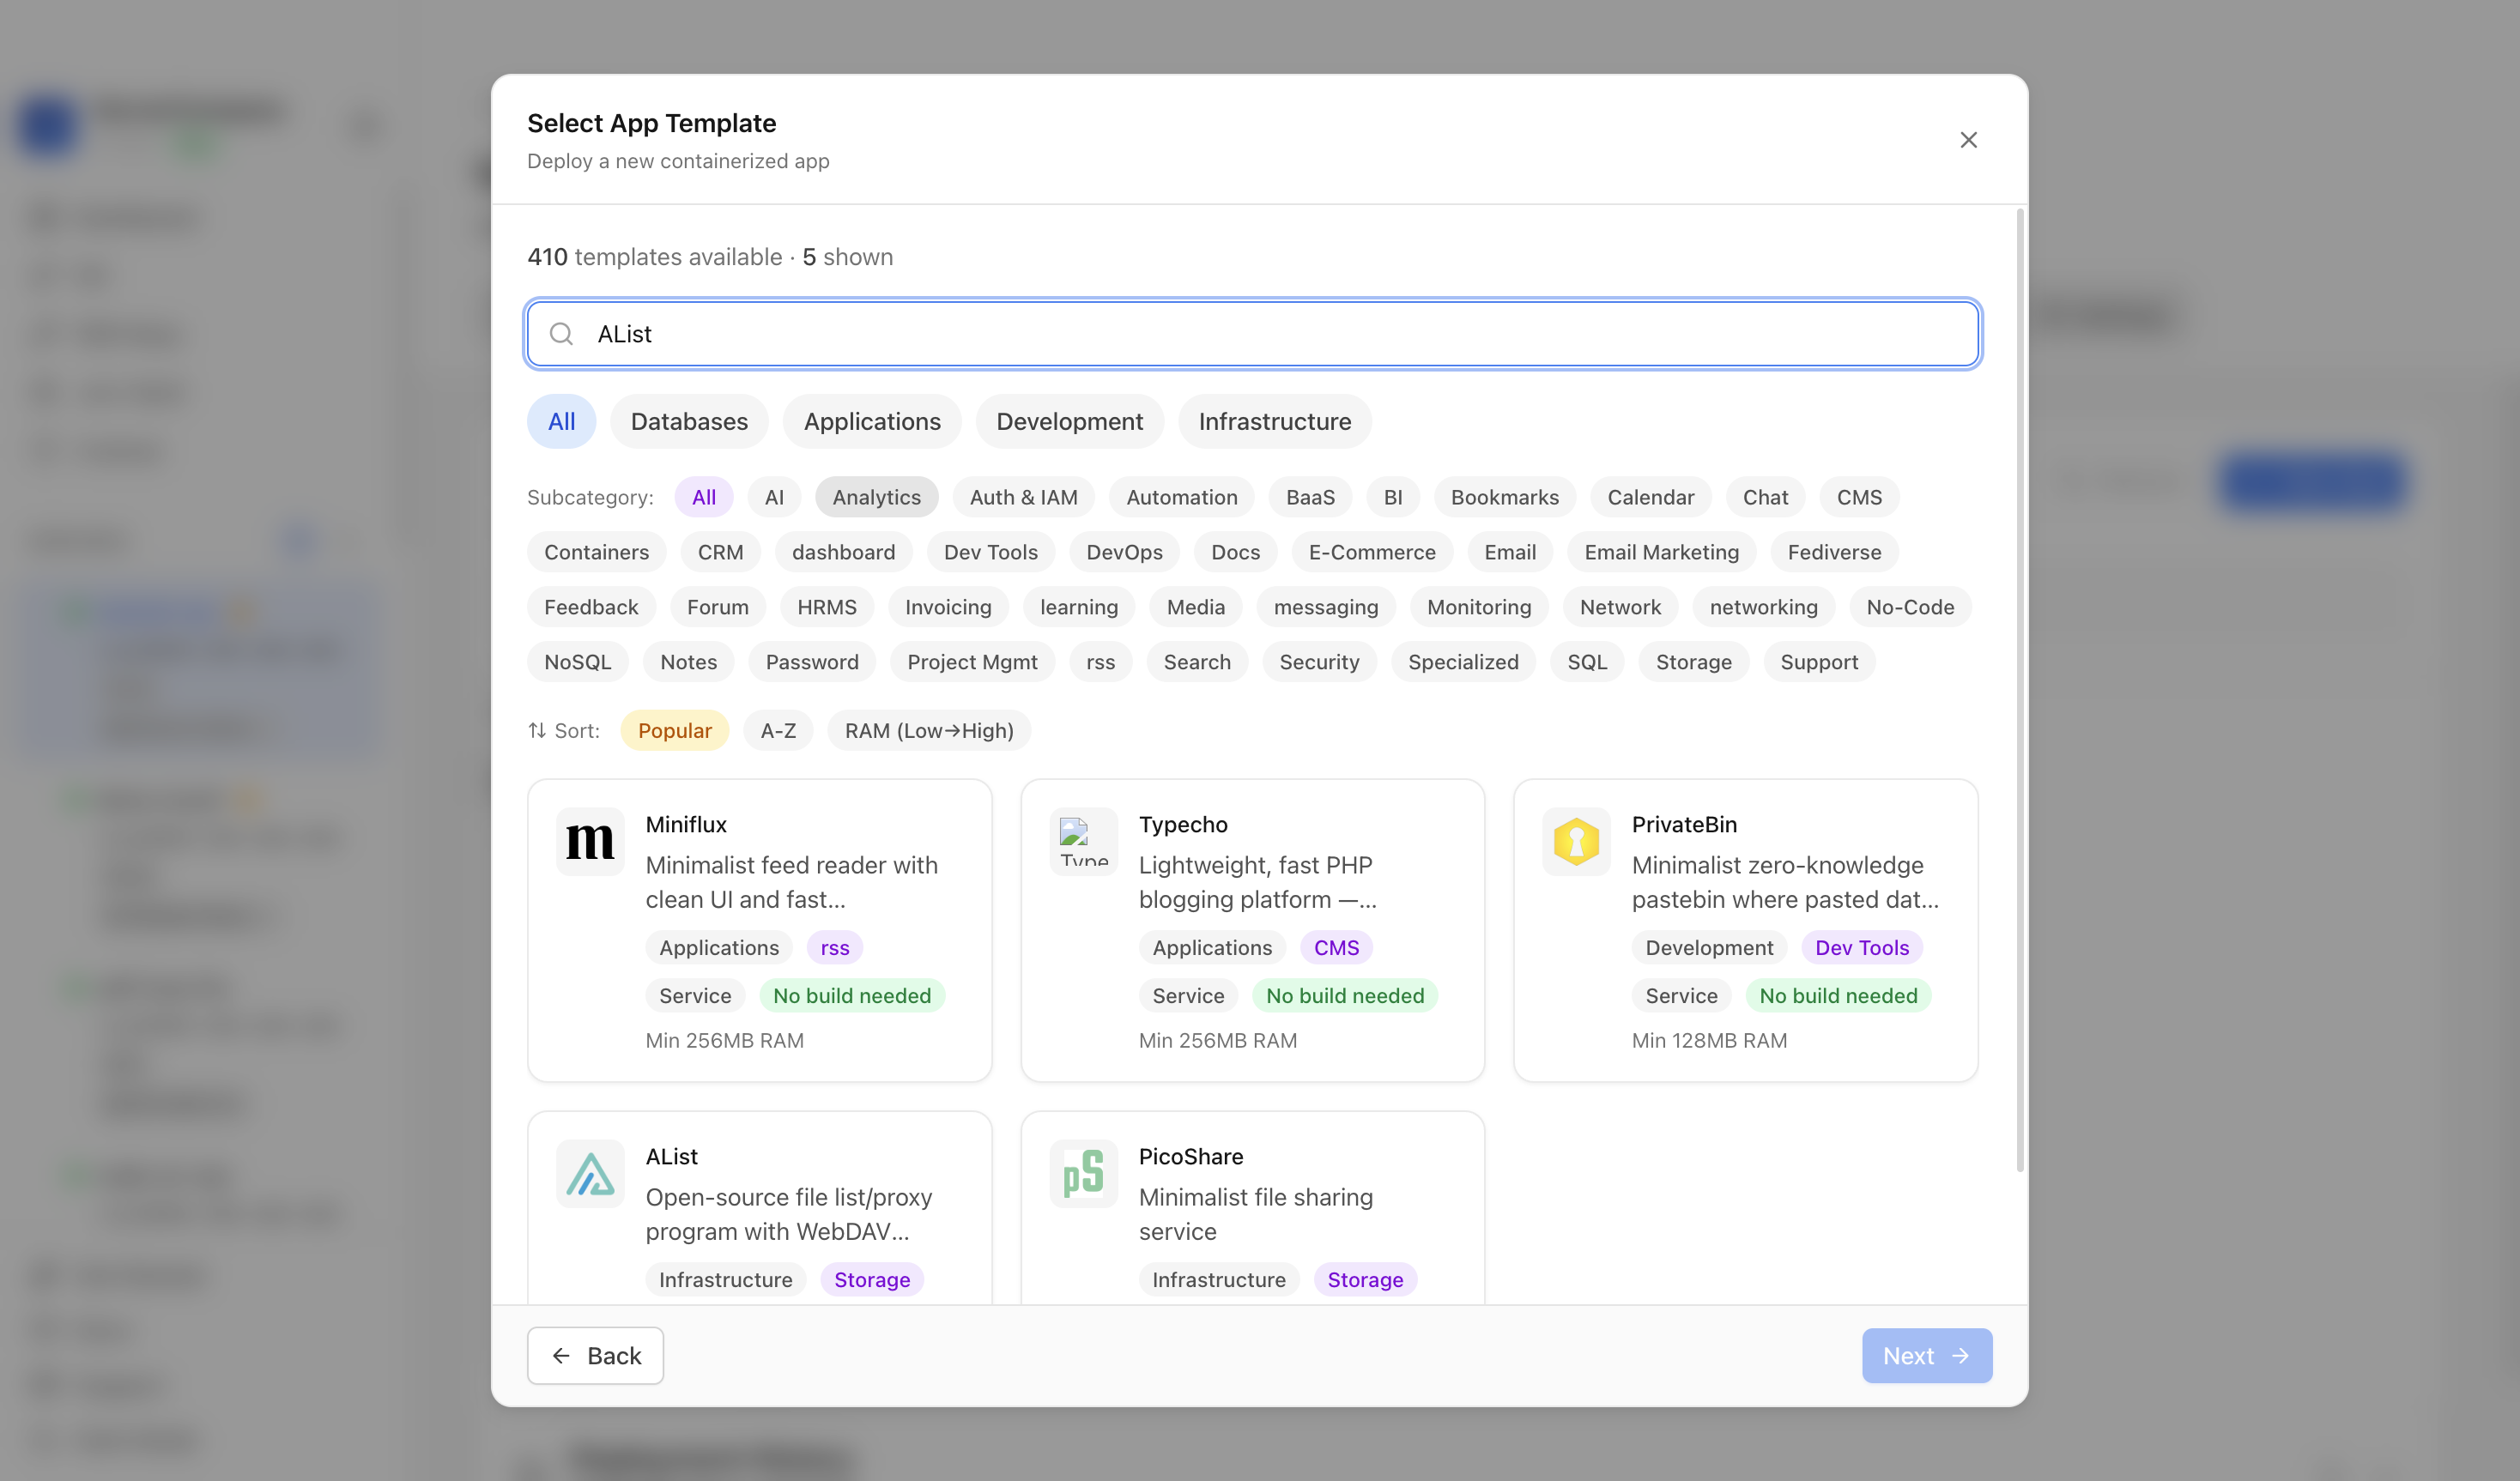Select the Databases category filter
Image resolution: width=2520 pixels, height=1481 pixels.
[689, 422]
